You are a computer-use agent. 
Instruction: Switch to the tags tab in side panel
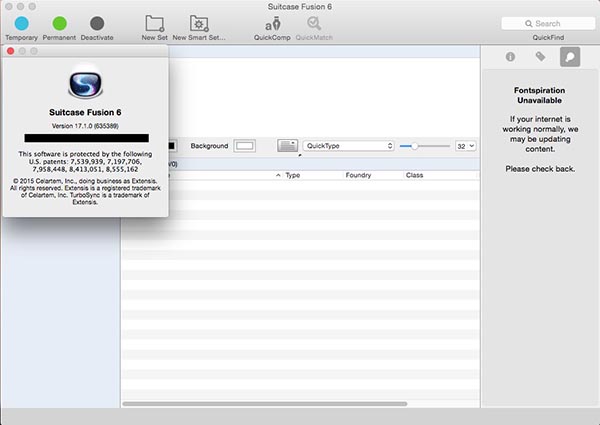(x=540, y=57)
